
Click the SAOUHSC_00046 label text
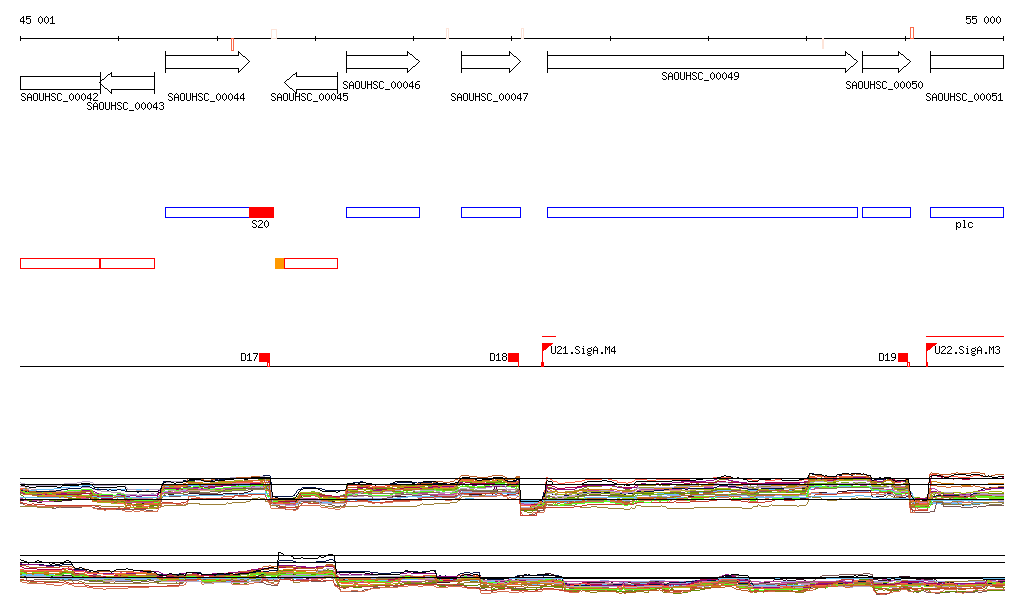tap(381, 86)
